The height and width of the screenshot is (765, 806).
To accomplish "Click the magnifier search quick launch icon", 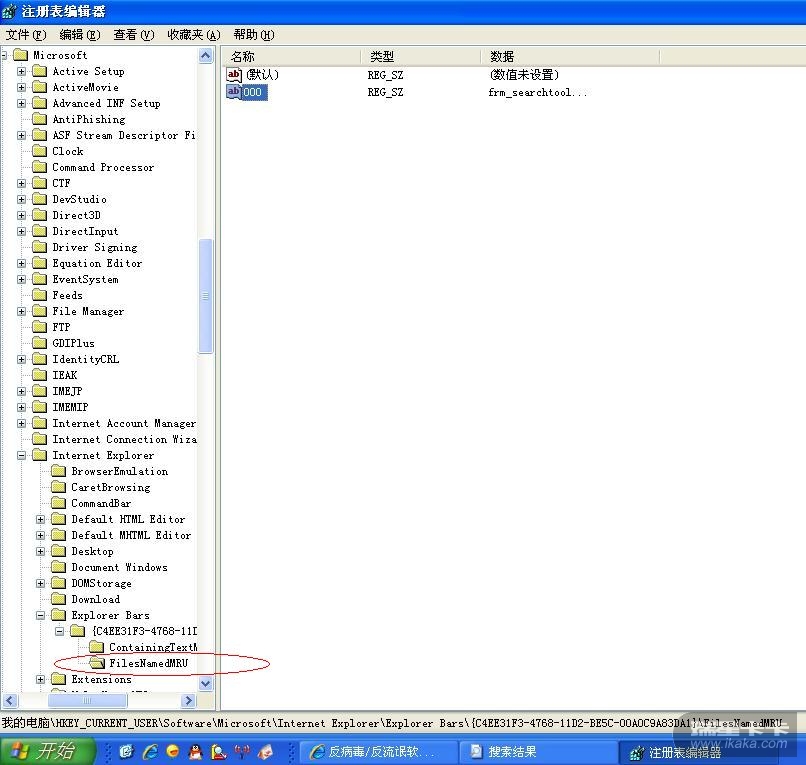I will (219, 752).
